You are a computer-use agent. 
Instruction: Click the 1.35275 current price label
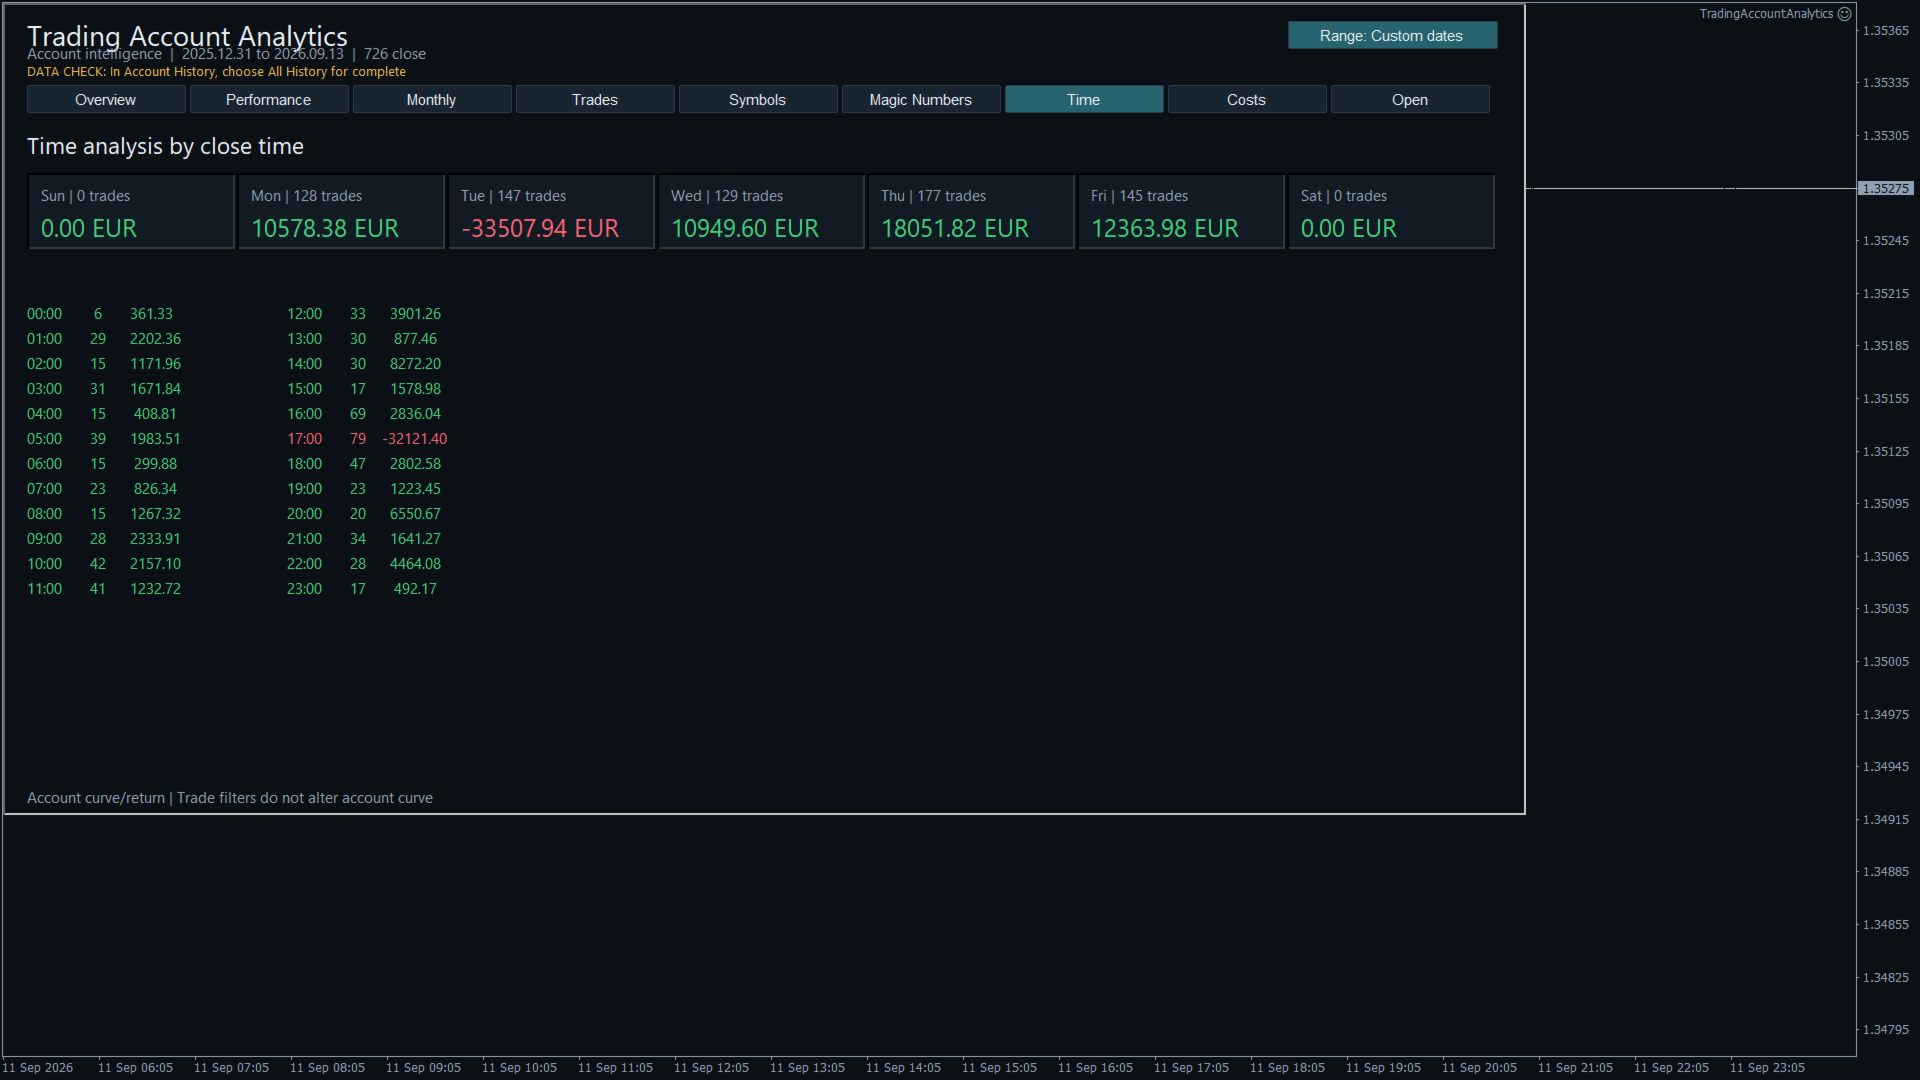coord(1886,188)
